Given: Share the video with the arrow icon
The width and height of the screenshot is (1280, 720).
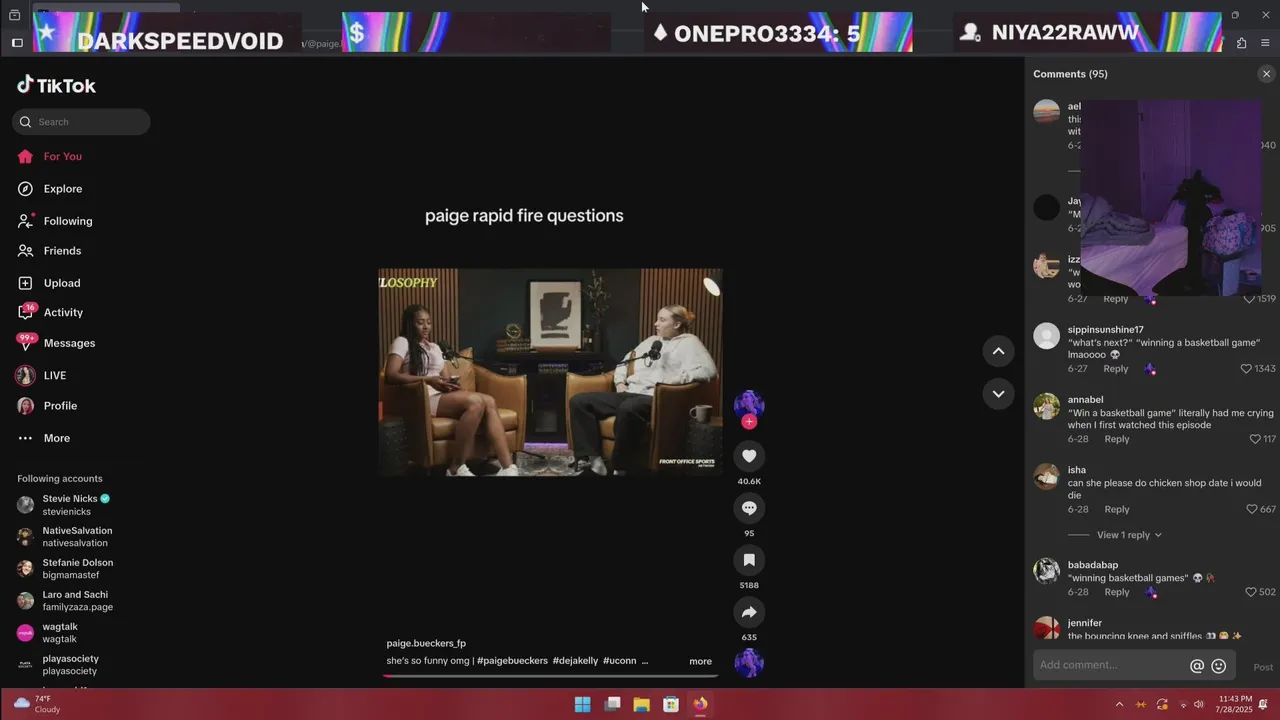Looking at the screenshot, I should [749, 612].
